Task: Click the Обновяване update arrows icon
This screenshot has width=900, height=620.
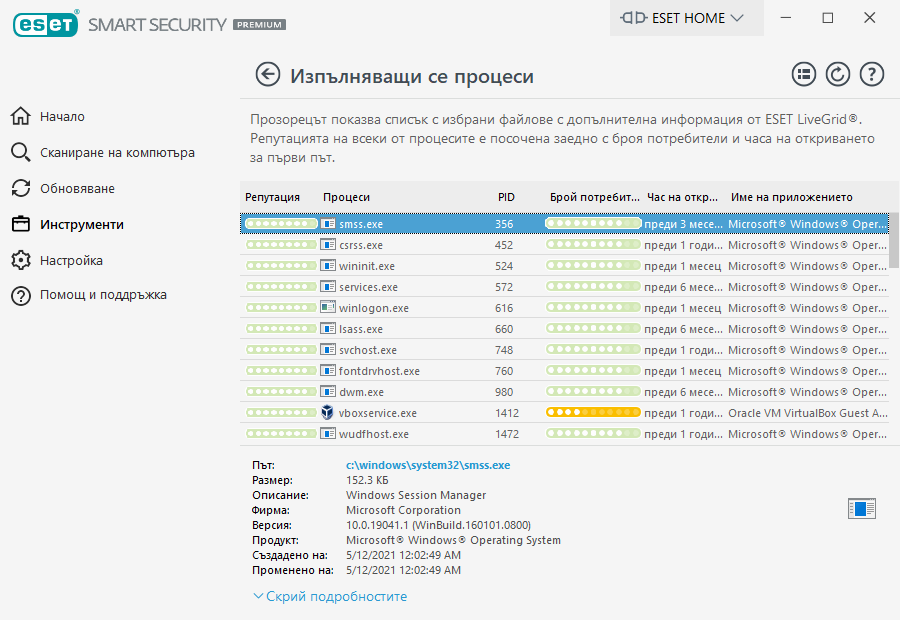Action: 21,188
